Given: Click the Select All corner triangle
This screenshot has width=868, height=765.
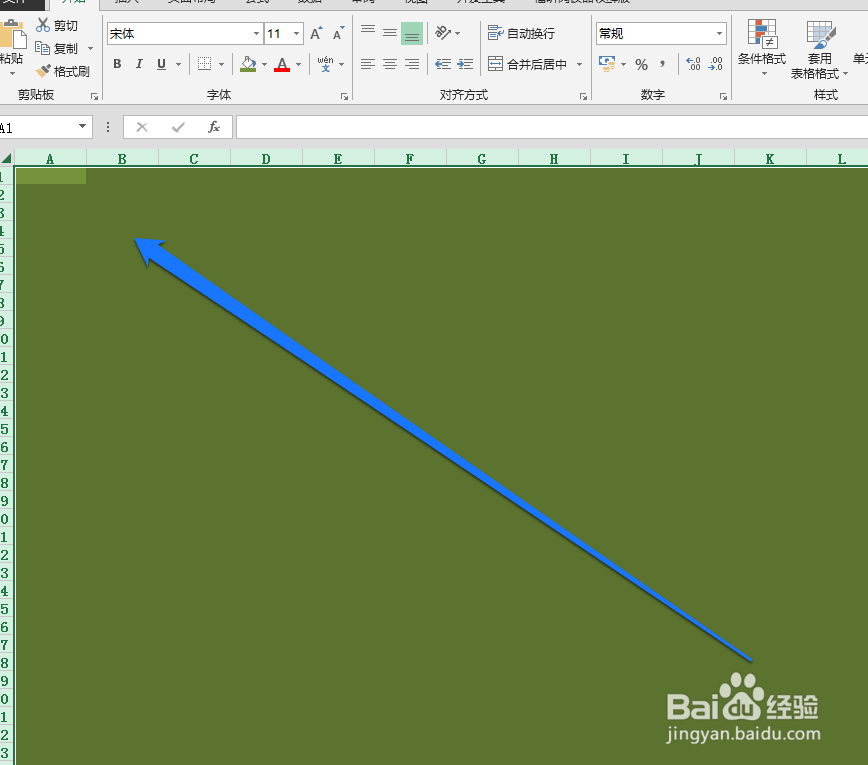Looking at the screenshot, I should 7,158.
